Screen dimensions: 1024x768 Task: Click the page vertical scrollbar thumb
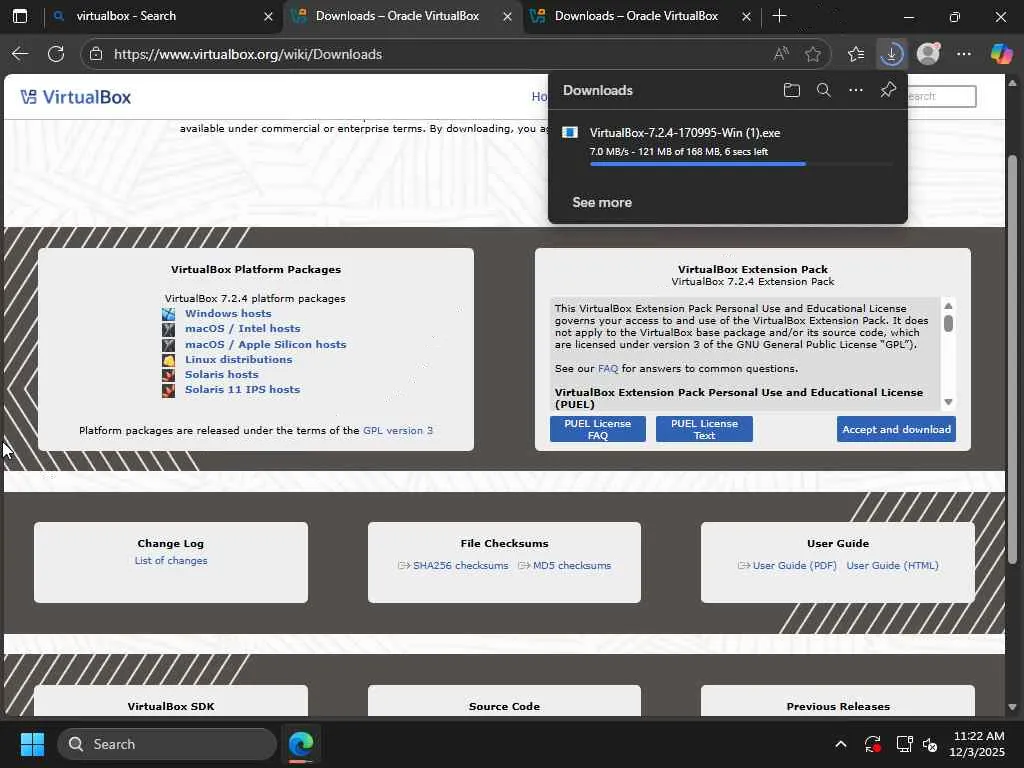[1012, 359]
